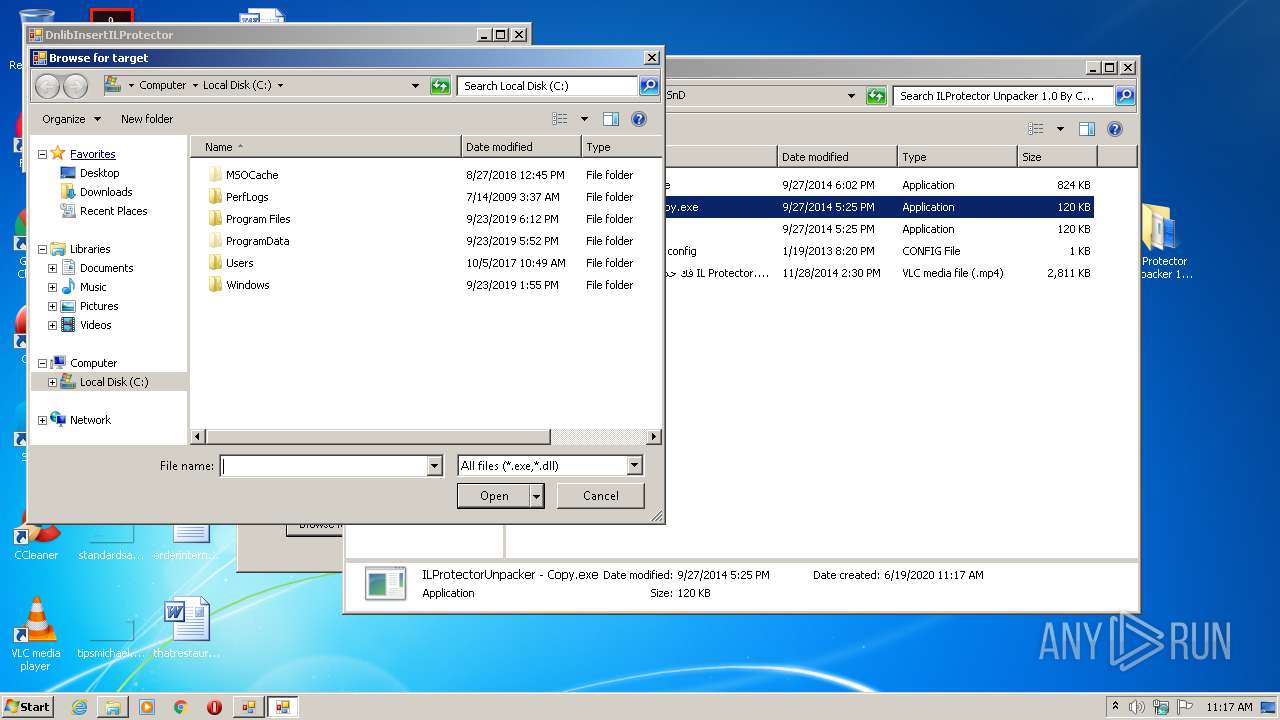Create a New folder
The width and height of the screenshot is (1280, 720).
tap(147, 119)
